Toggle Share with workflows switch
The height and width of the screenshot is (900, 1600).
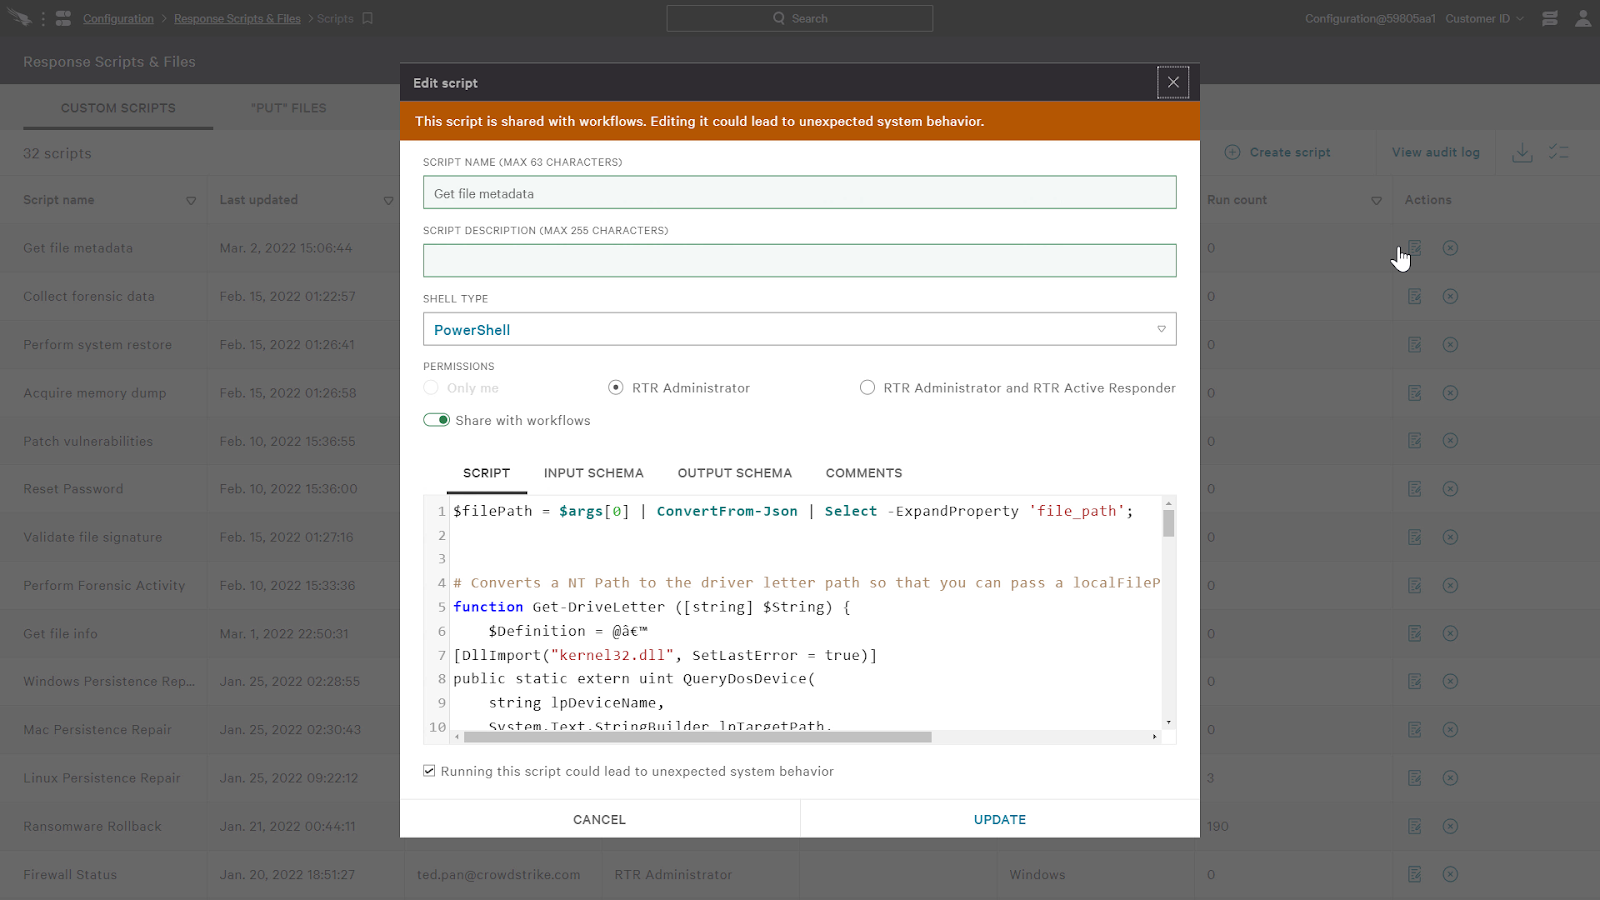tap(436, 420)
